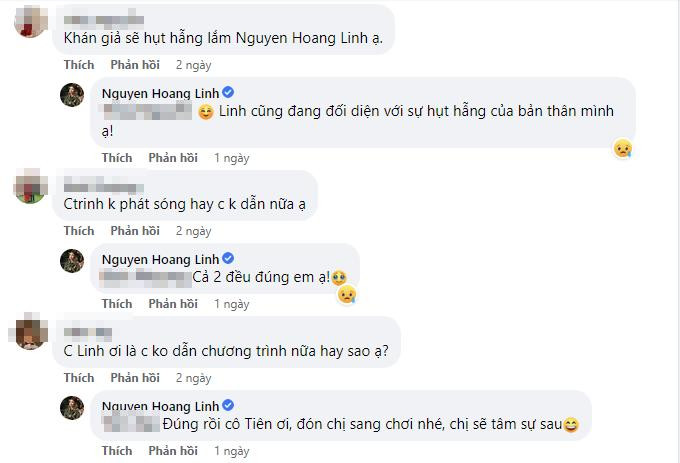Open the Nguyen Hoang Linh profile name on the 'Đúng rồi cô Tiên' reply
The height and width of the screenshot is (463, 680).
159,405
